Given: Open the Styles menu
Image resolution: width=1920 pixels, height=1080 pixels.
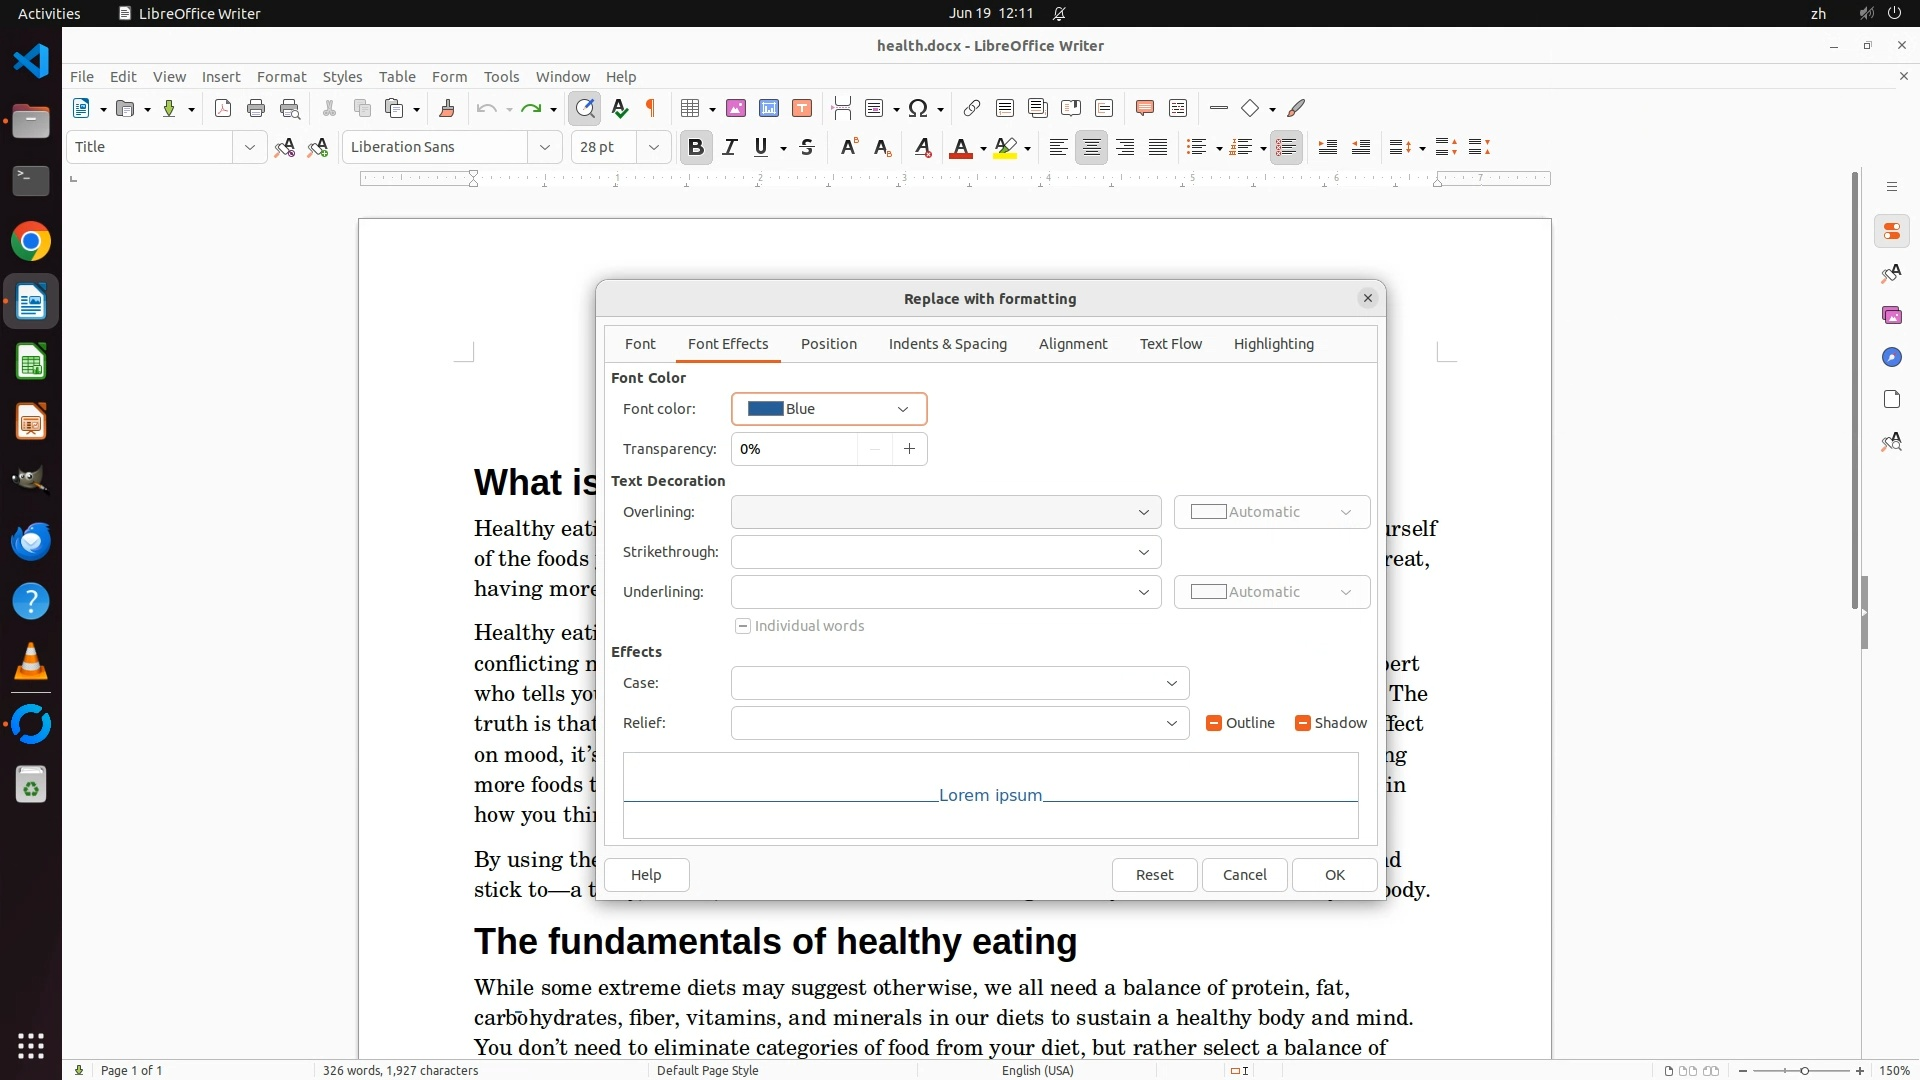Looking at the screenshot, I should pos(342,76).
